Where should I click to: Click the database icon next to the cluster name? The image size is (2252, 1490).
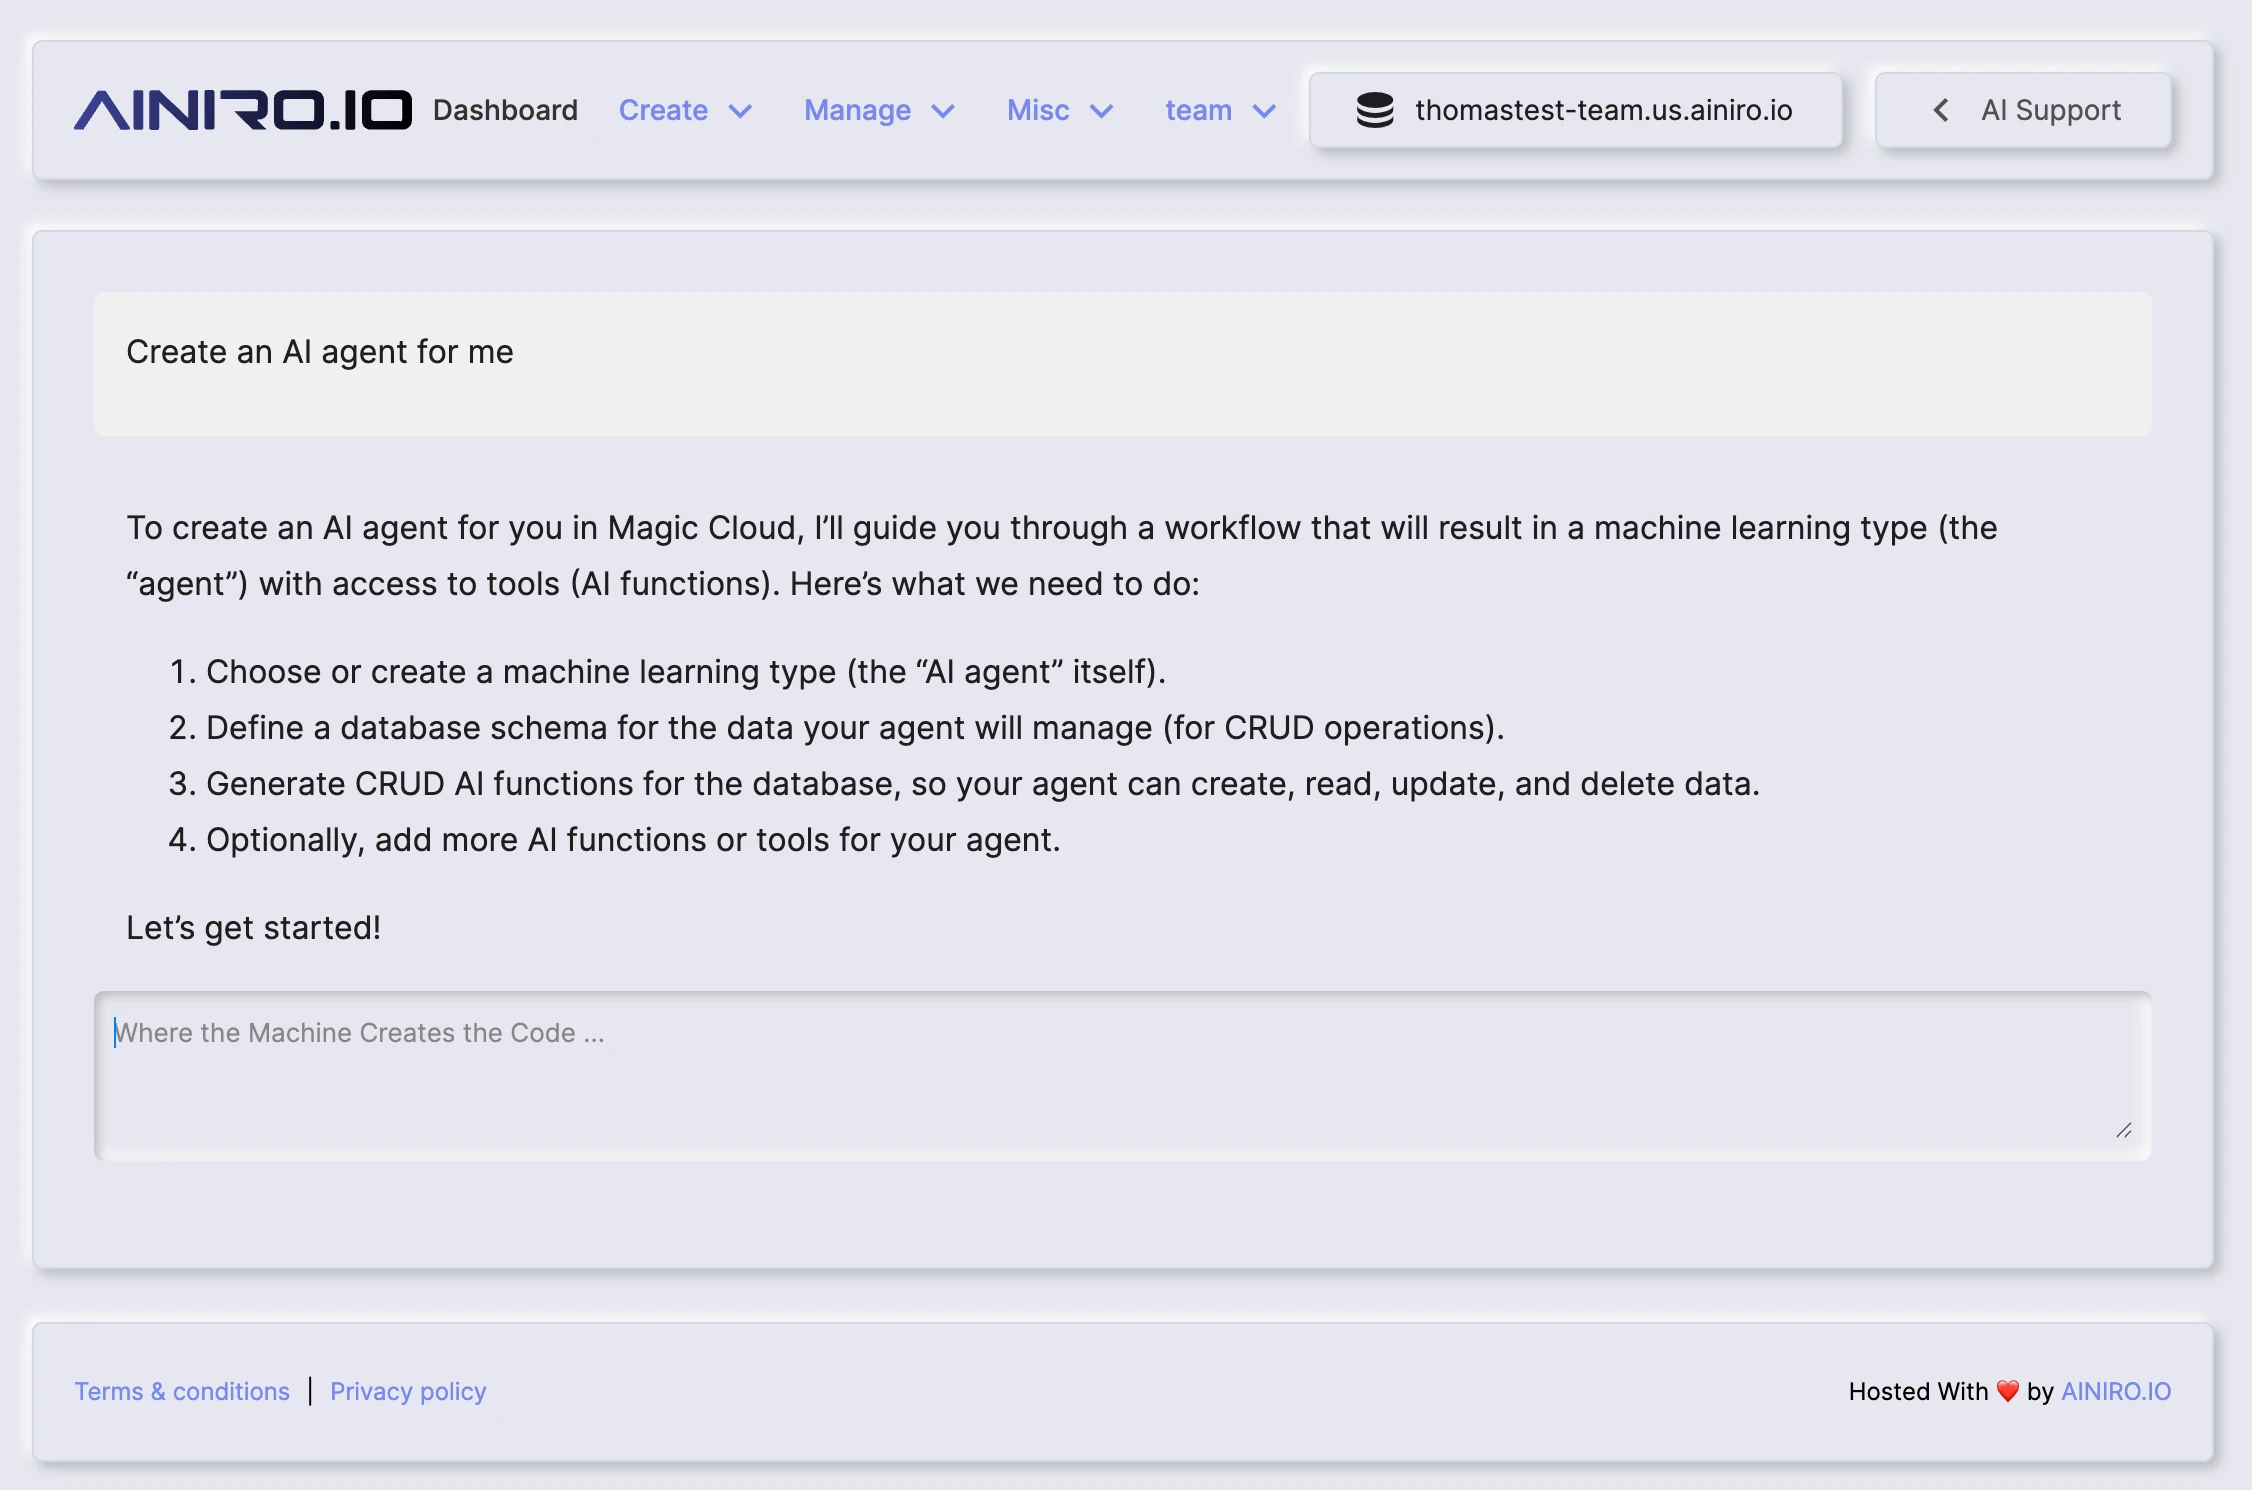[x=1376, y=110]
